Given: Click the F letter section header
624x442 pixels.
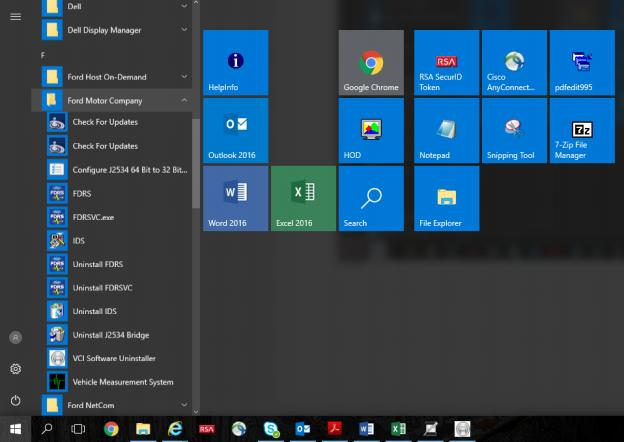Looking at the screenshot, I should 43,56.
